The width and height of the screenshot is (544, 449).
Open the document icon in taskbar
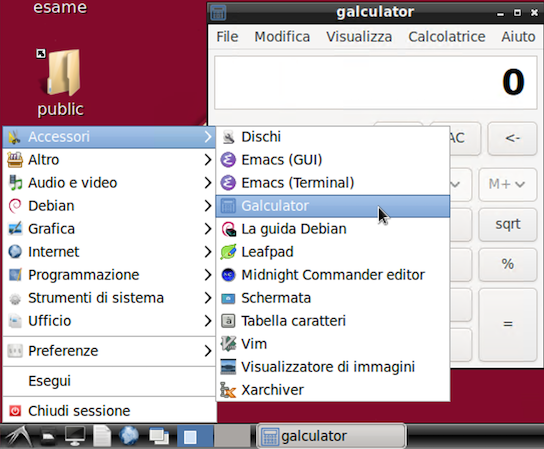[x=102, y=436]
